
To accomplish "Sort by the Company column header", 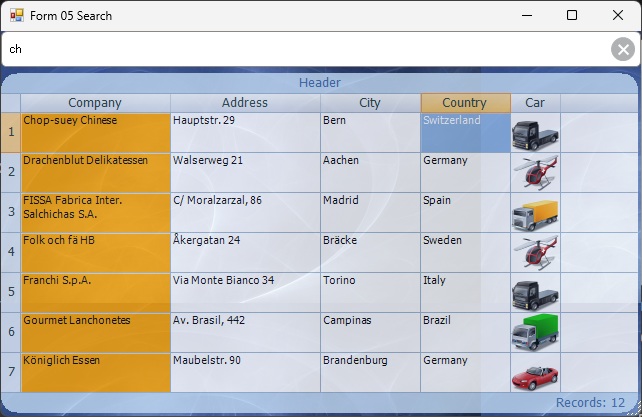I will tap(95, 103).
